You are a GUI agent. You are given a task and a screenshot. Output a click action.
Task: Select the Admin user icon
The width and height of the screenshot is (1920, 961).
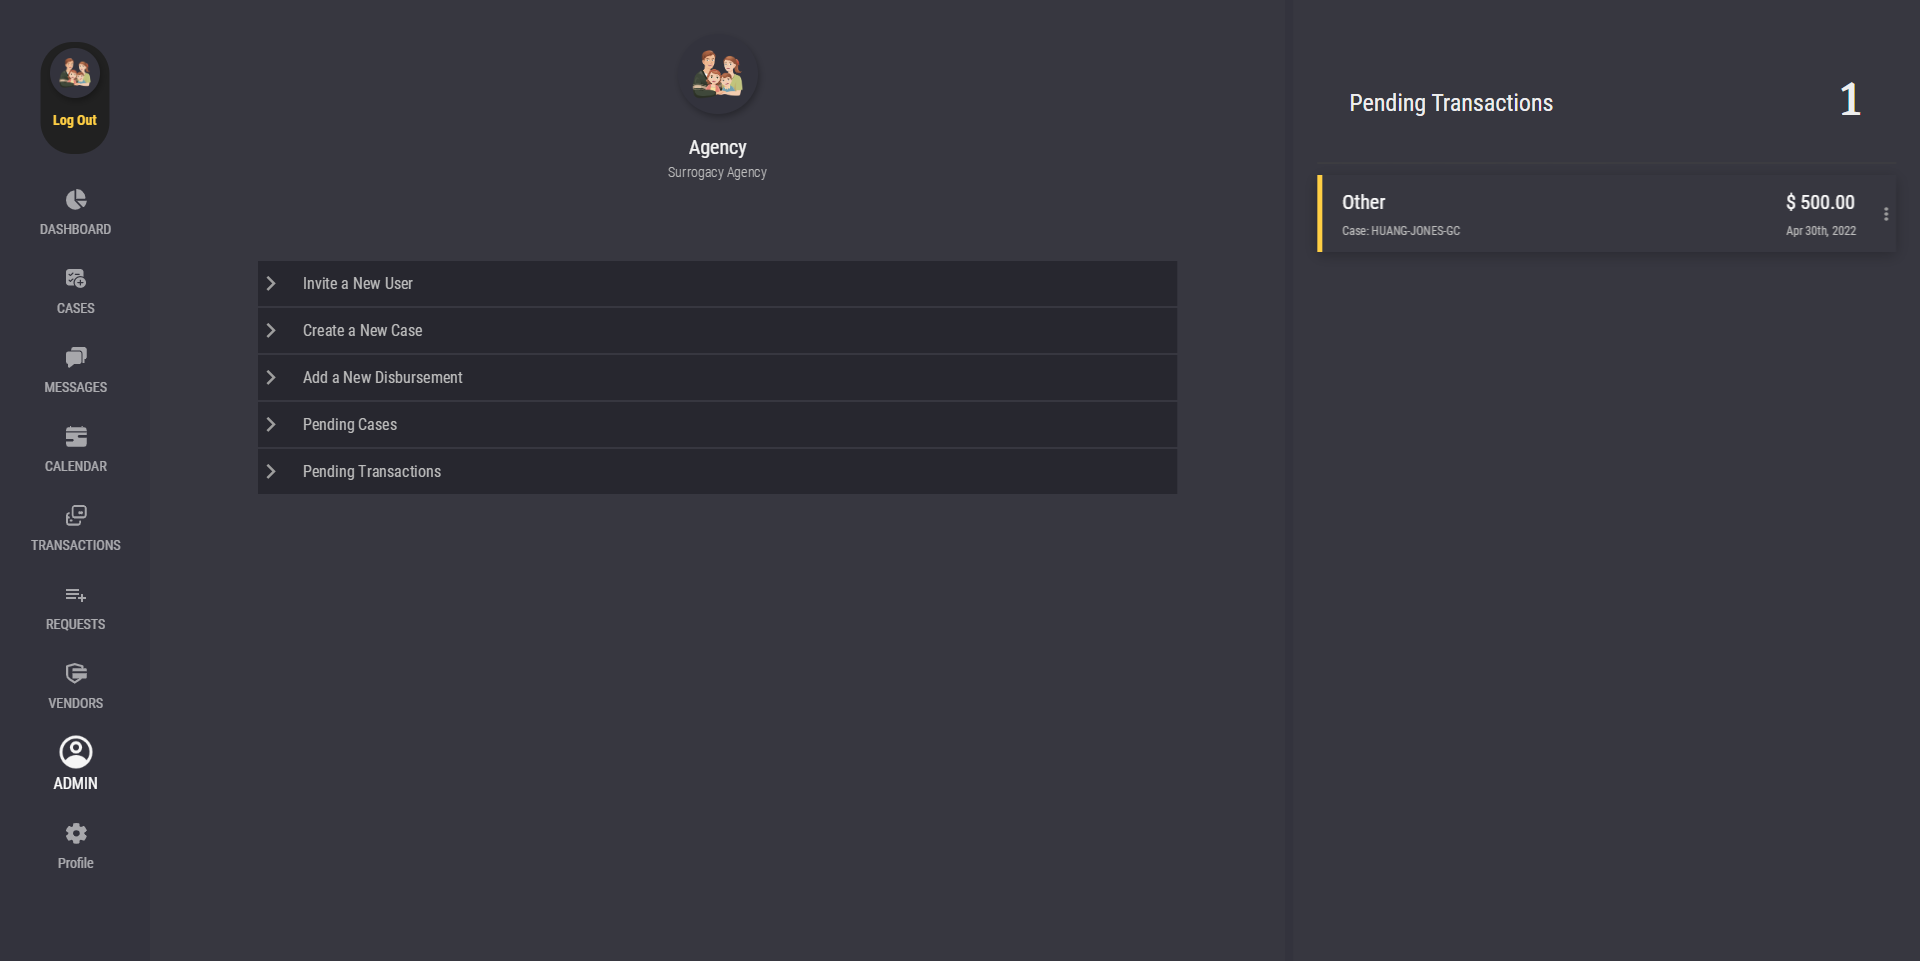(76, 753)
